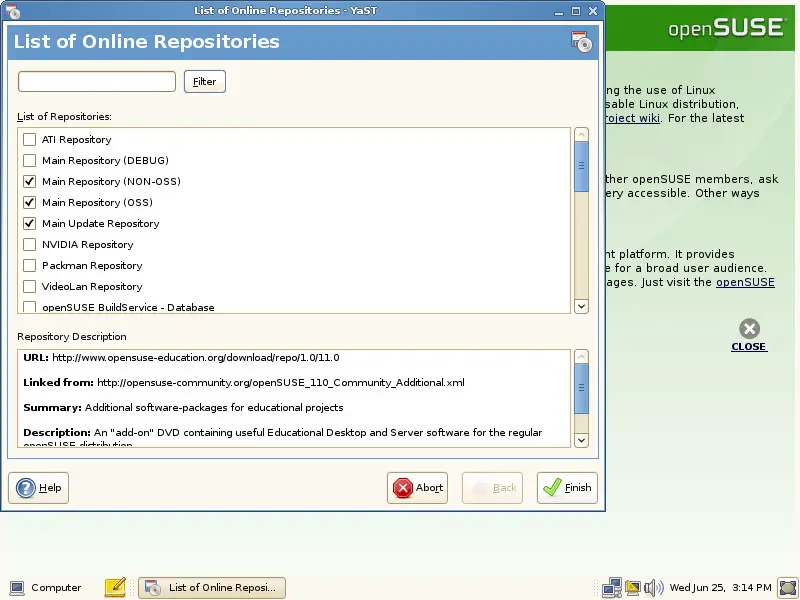Click the clock showing Wed Jun 25

(720, 588)
